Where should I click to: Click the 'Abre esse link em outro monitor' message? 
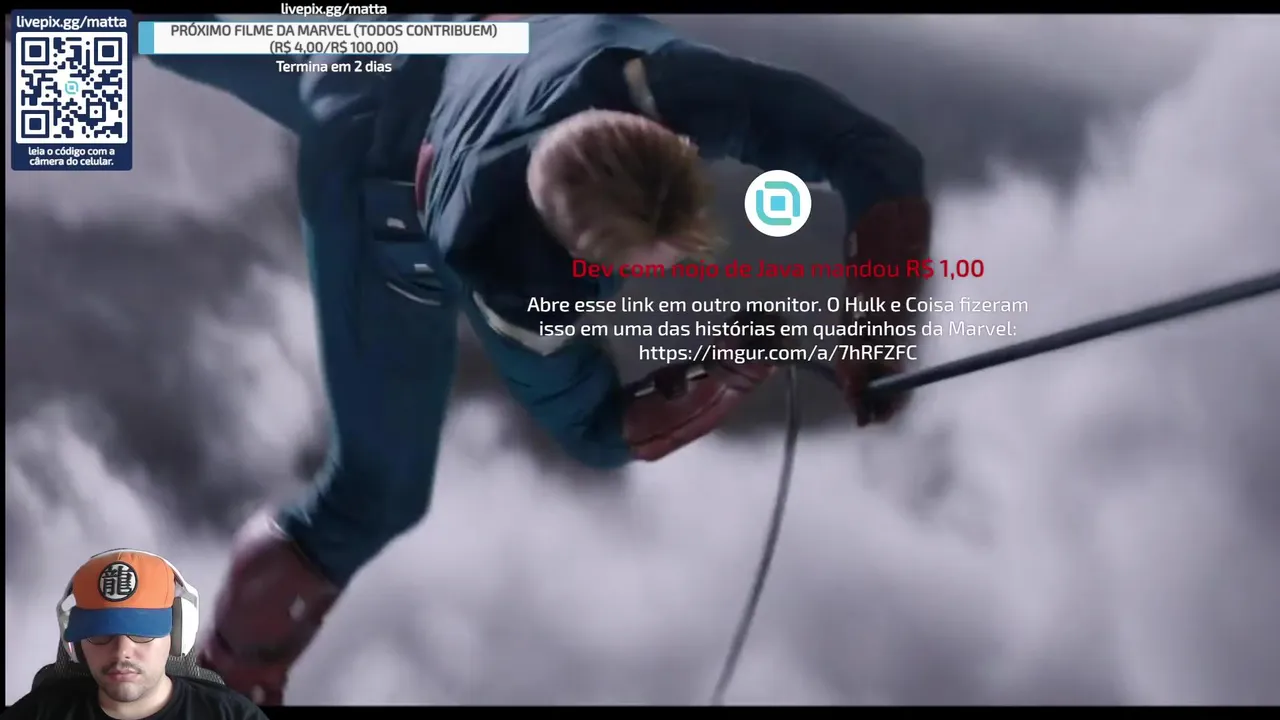point(778,328)
